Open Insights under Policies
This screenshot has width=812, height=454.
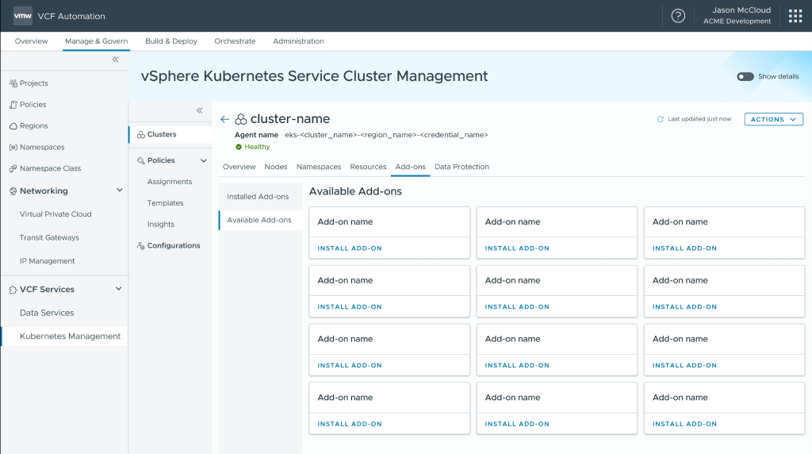coord(161,224)
